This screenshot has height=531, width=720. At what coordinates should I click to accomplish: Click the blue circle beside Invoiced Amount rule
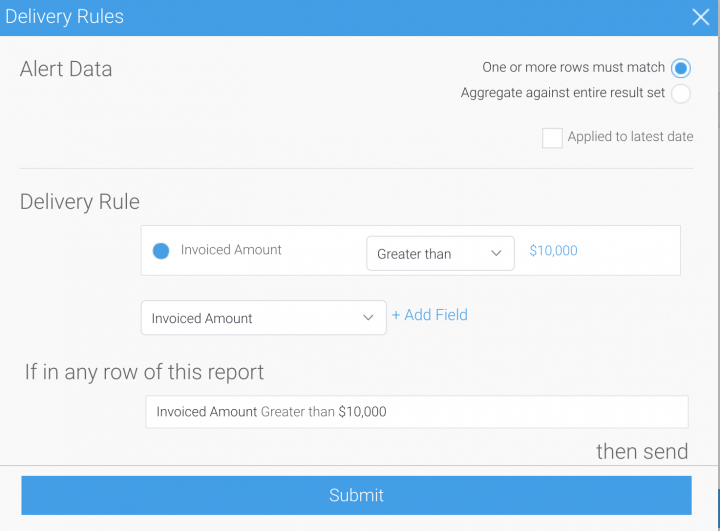point(161,251)
